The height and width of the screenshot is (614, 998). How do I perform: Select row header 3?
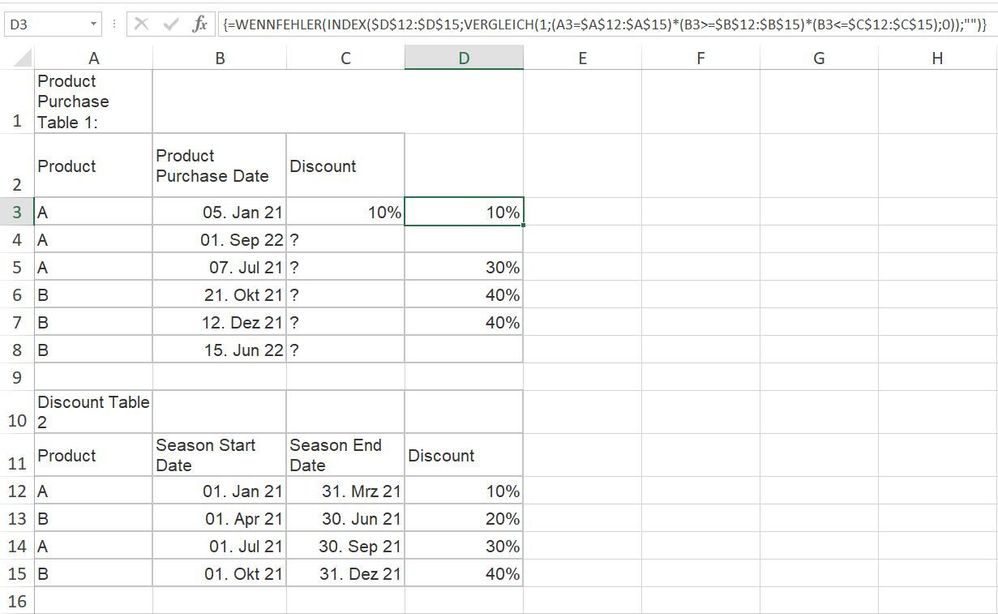(16, 212)
